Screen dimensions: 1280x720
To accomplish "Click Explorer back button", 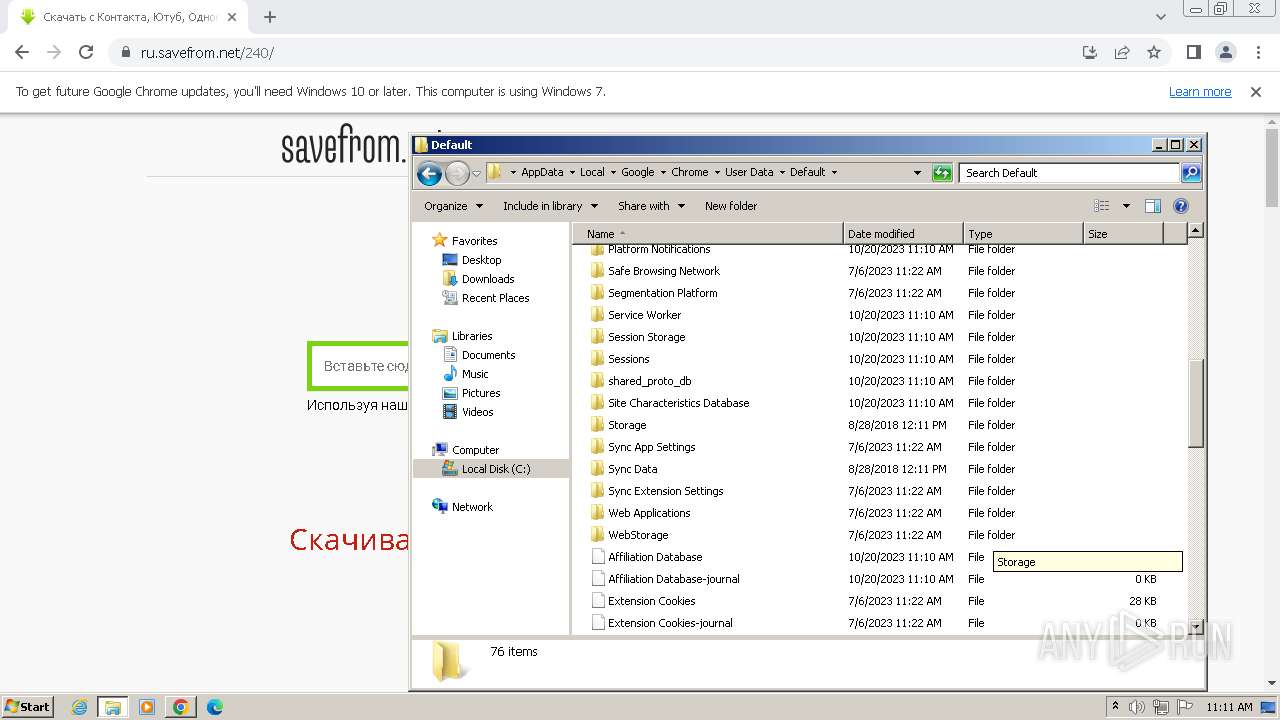I will 429,173.
